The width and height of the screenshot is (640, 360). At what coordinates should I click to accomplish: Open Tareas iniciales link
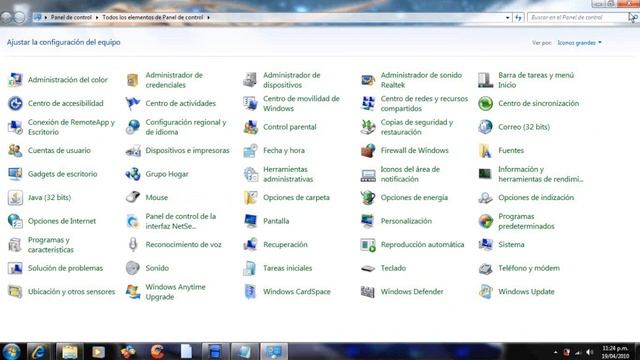coord(287,268)
